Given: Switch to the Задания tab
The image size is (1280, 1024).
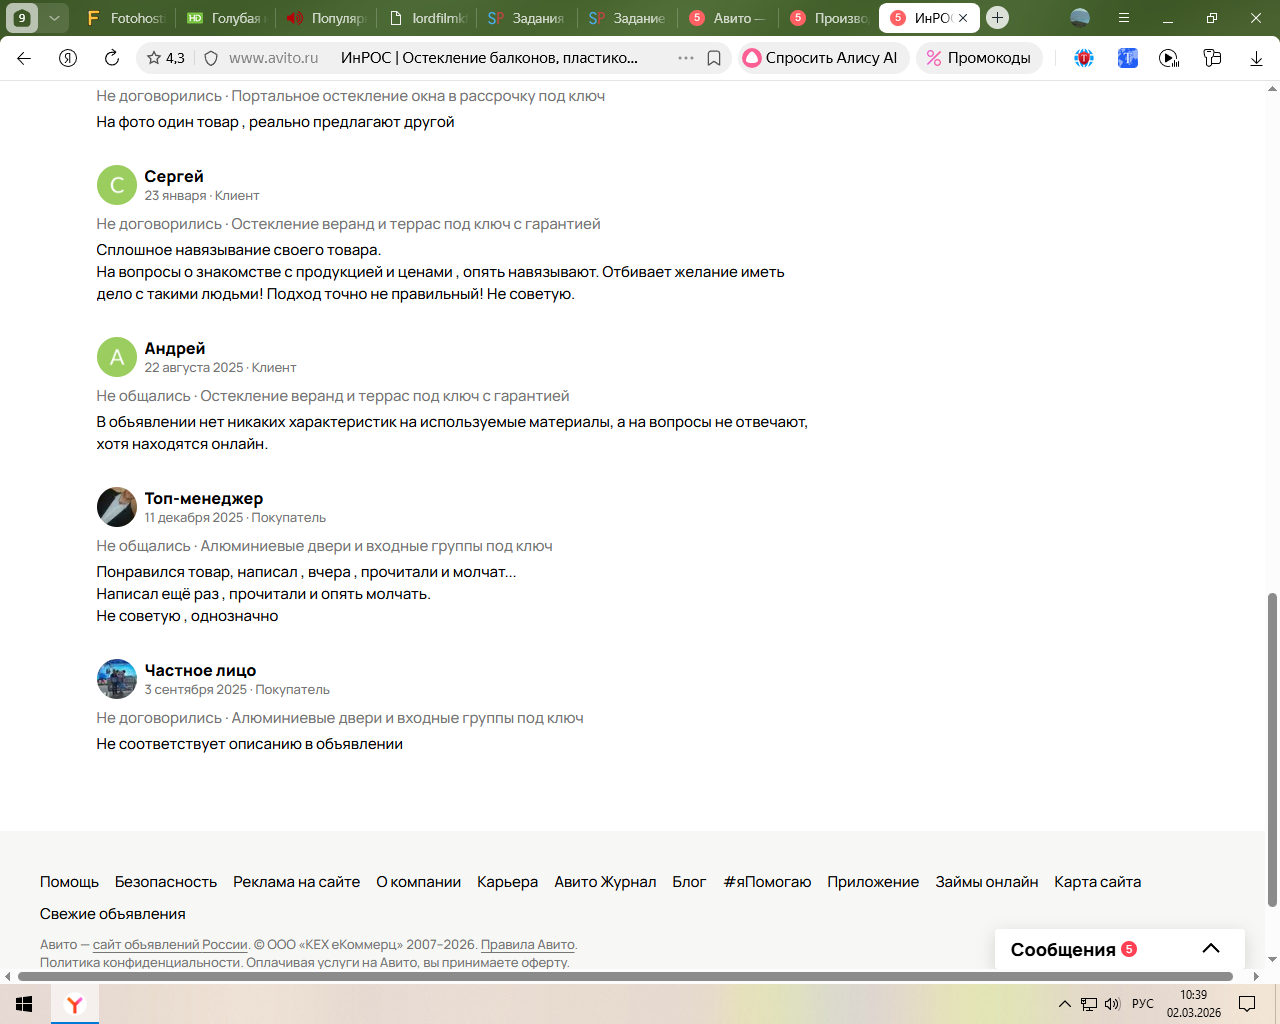Looking at the screenshot, I should point(526,18).
